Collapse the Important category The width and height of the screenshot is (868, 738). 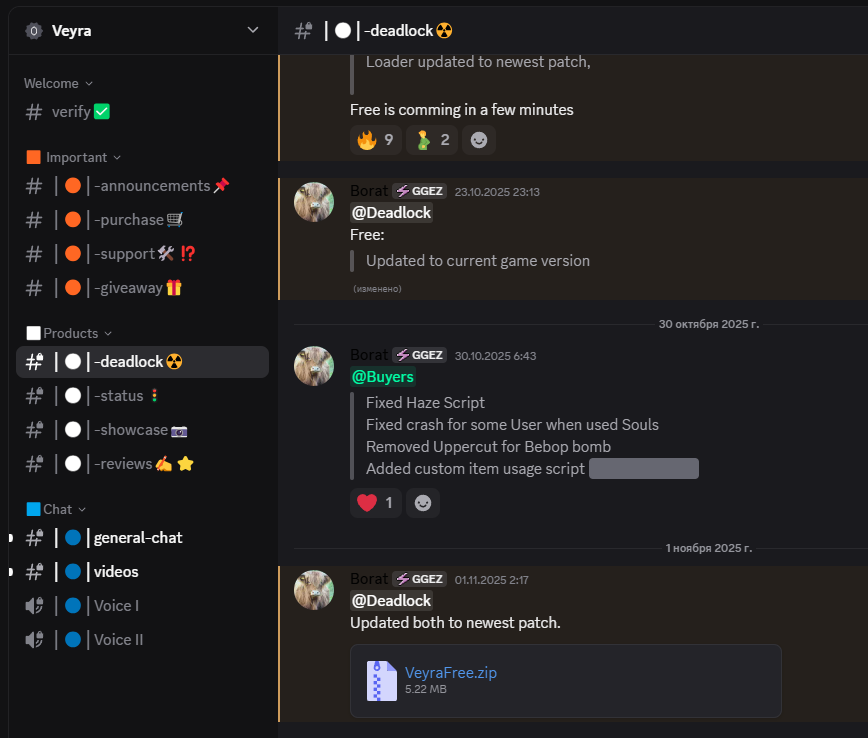point(74,158)
